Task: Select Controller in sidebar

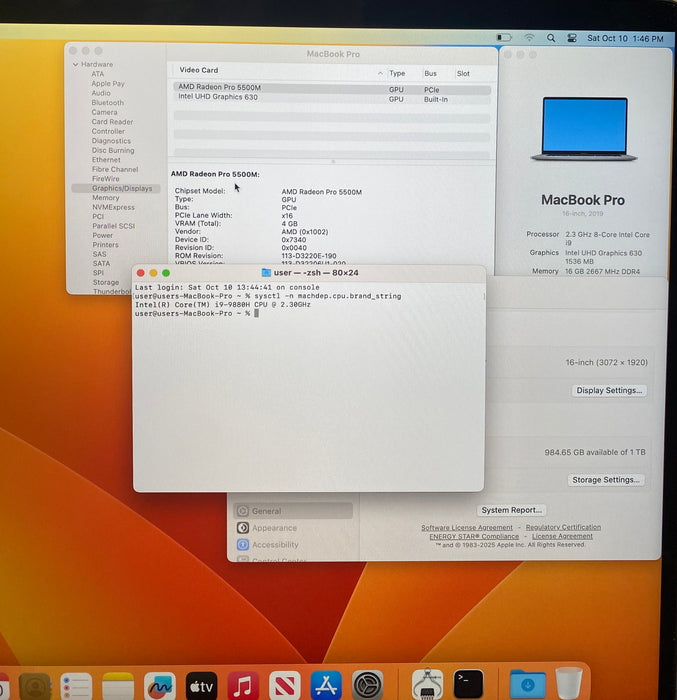Action: (x=108, y=131)
